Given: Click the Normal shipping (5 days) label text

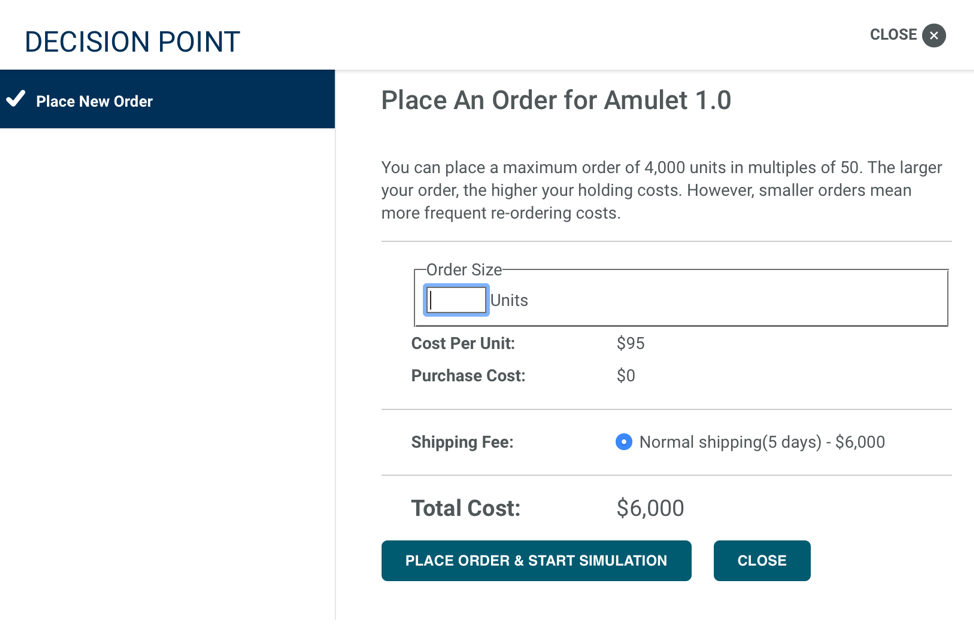Looking at the screenshot, I should coord(761,442).
